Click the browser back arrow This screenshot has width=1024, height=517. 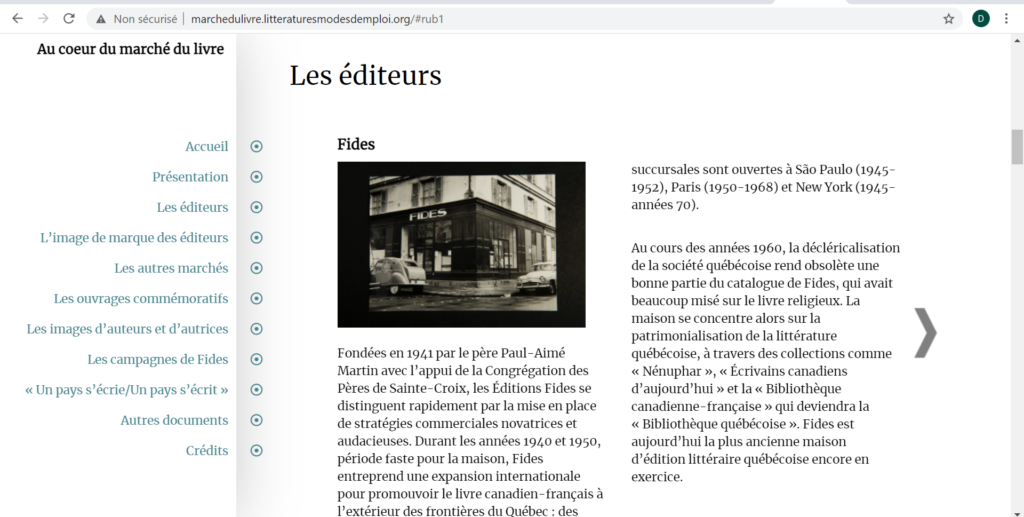click(x=18, y=19)
